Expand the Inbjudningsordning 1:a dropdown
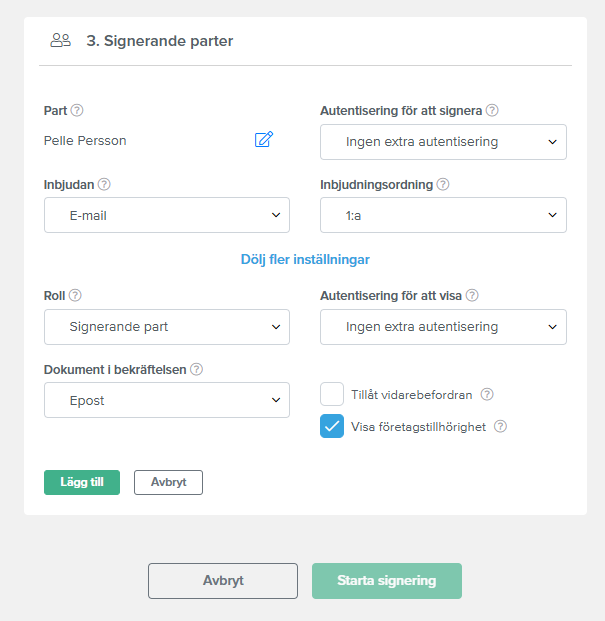 click(x=443, y=215)
